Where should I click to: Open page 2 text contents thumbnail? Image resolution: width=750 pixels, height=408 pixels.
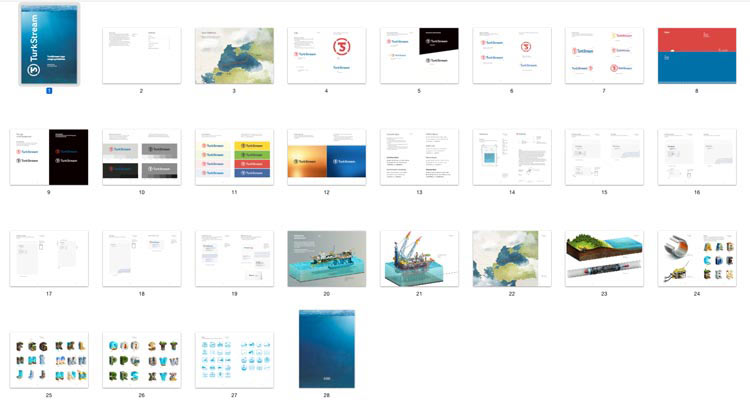pos(142,55)
